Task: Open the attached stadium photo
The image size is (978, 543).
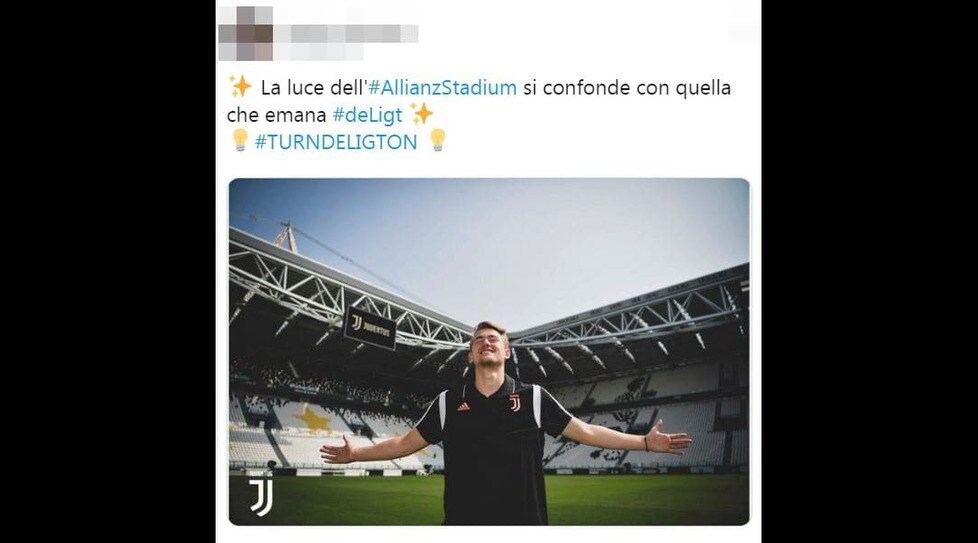Action: coord(489,352)
